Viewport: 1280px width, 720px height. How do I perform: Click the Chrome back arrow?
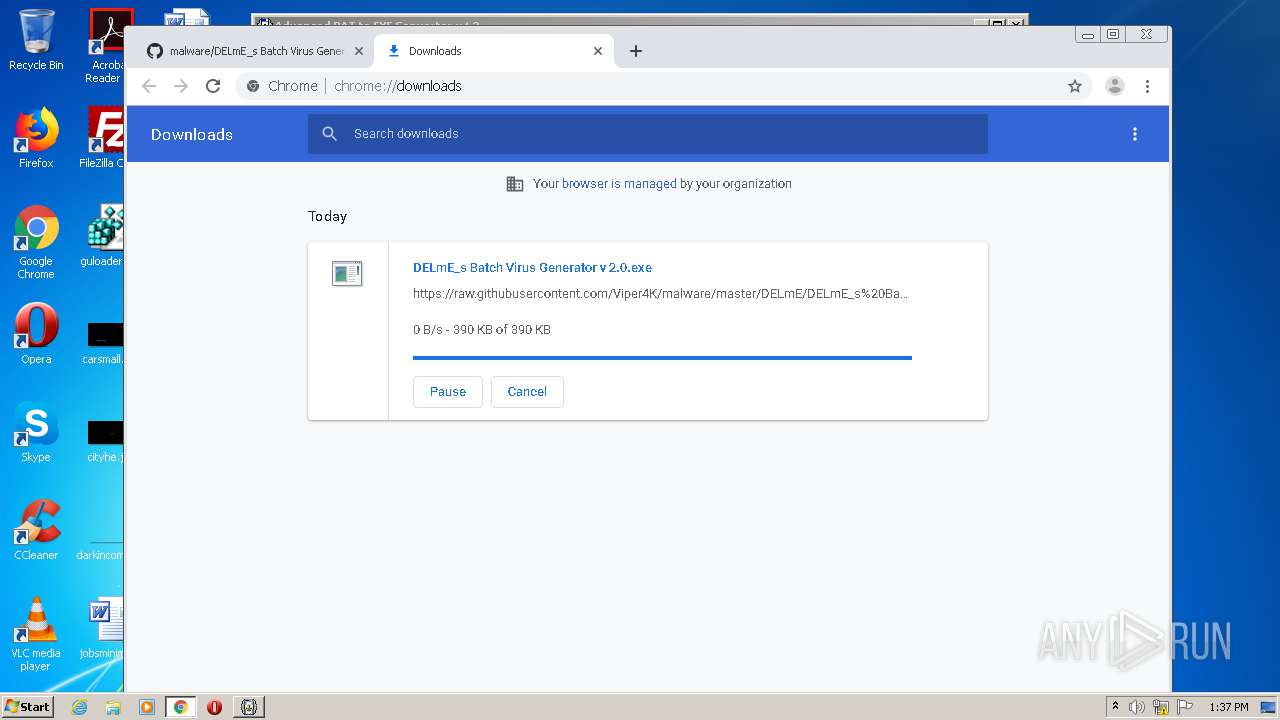[x=149, y=86]
